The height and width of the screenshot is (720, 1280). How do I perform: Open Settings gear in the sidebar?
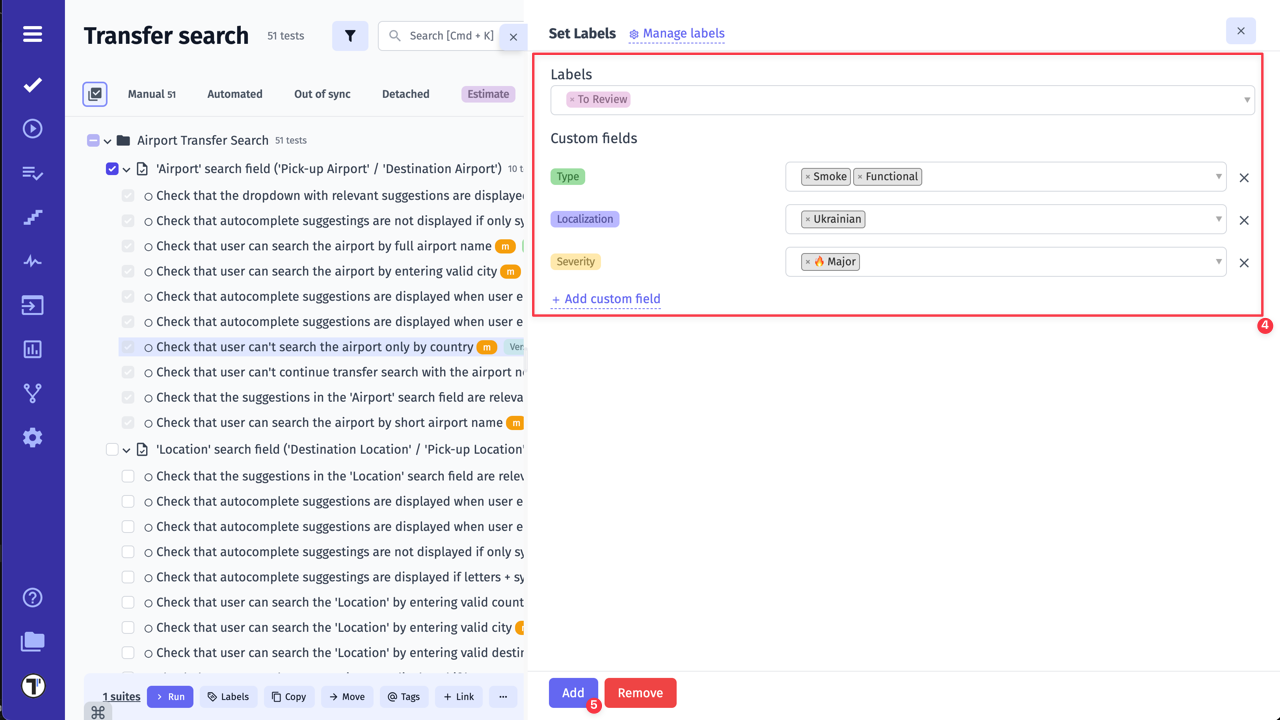coord(33,436)
